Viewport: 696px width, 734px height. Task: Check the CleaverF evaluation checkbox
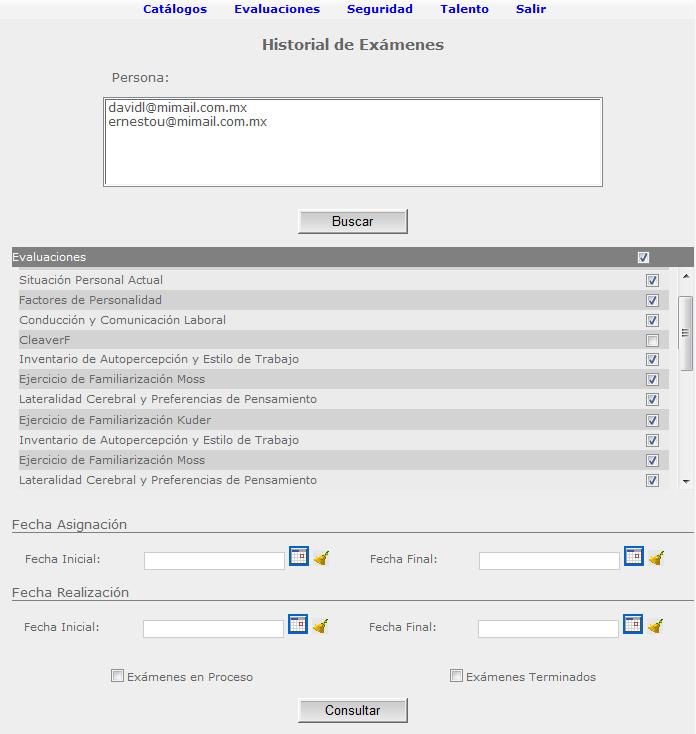(652, 340)
